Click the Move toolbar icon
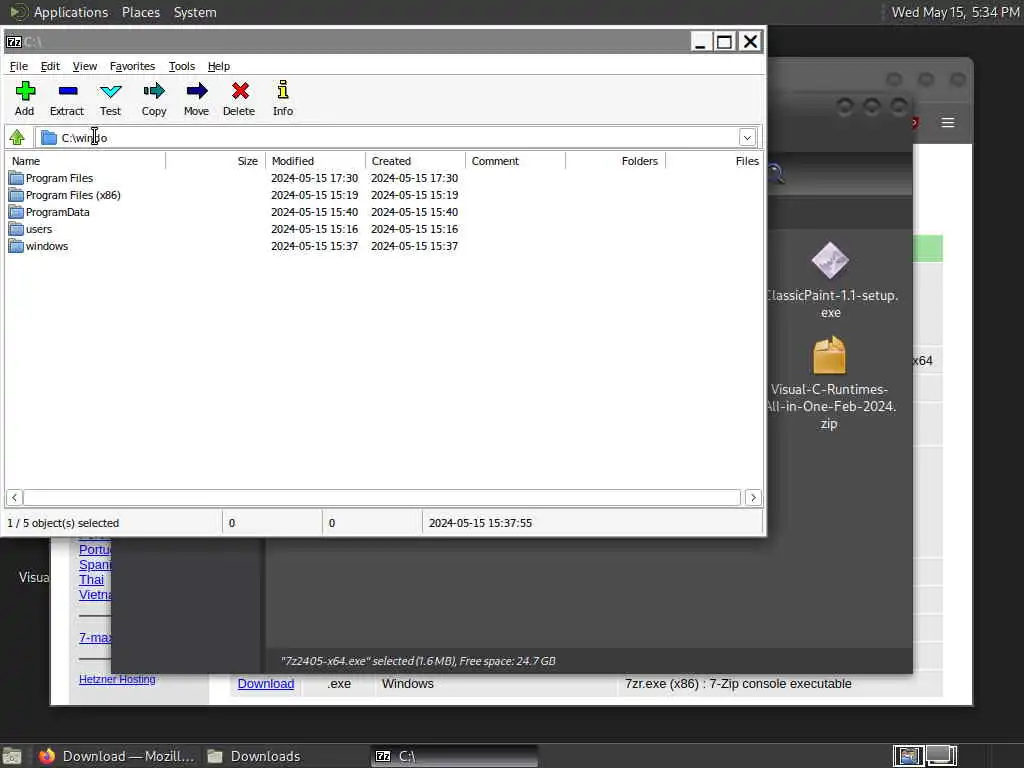 click(x=197, y=91)
